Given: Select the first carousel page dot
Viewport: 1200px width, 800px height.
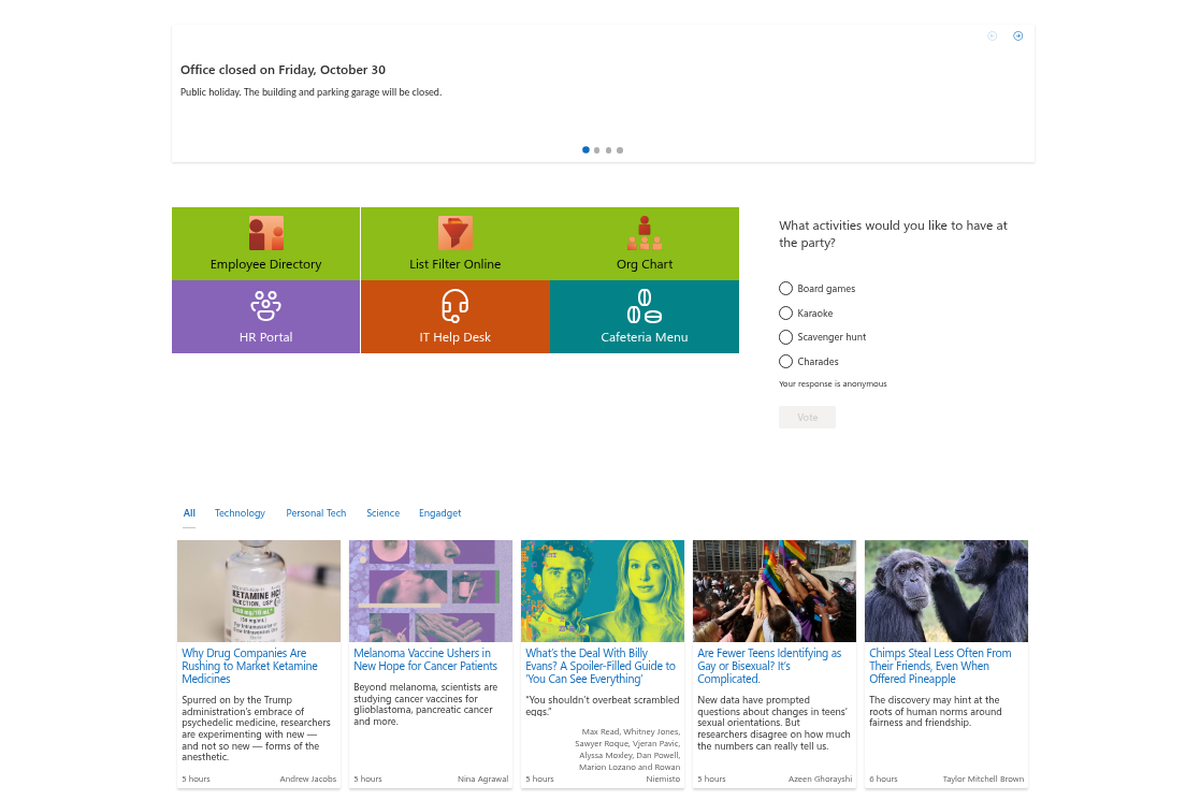Looking at the screenshot, I should coord(586,150).
